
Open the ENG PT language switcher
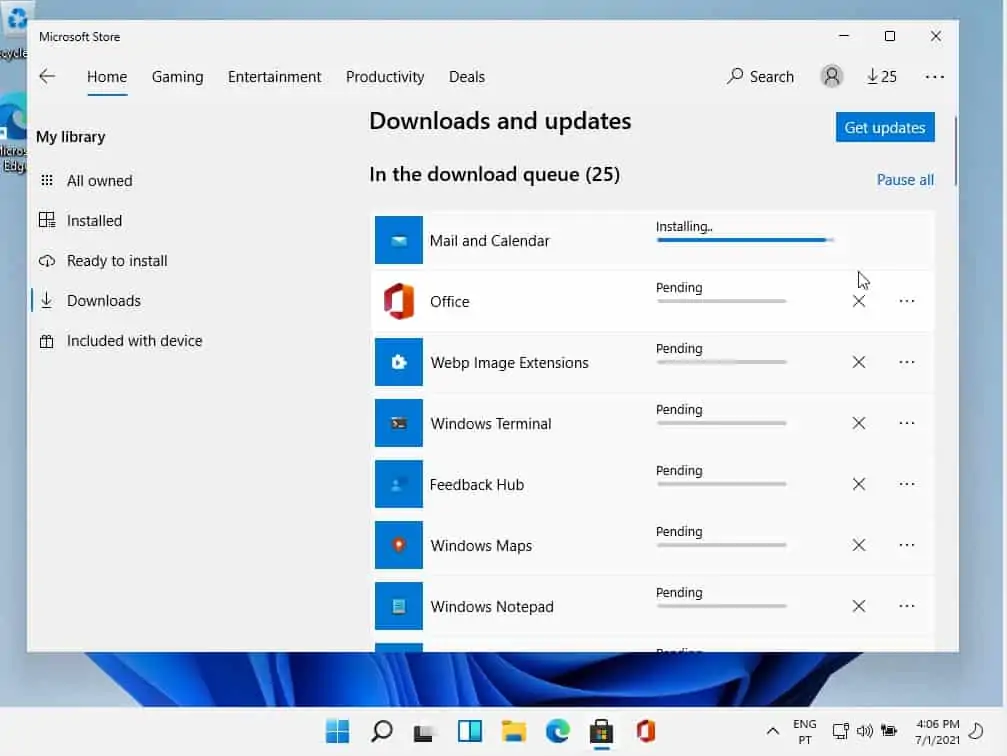coord(805,732)
